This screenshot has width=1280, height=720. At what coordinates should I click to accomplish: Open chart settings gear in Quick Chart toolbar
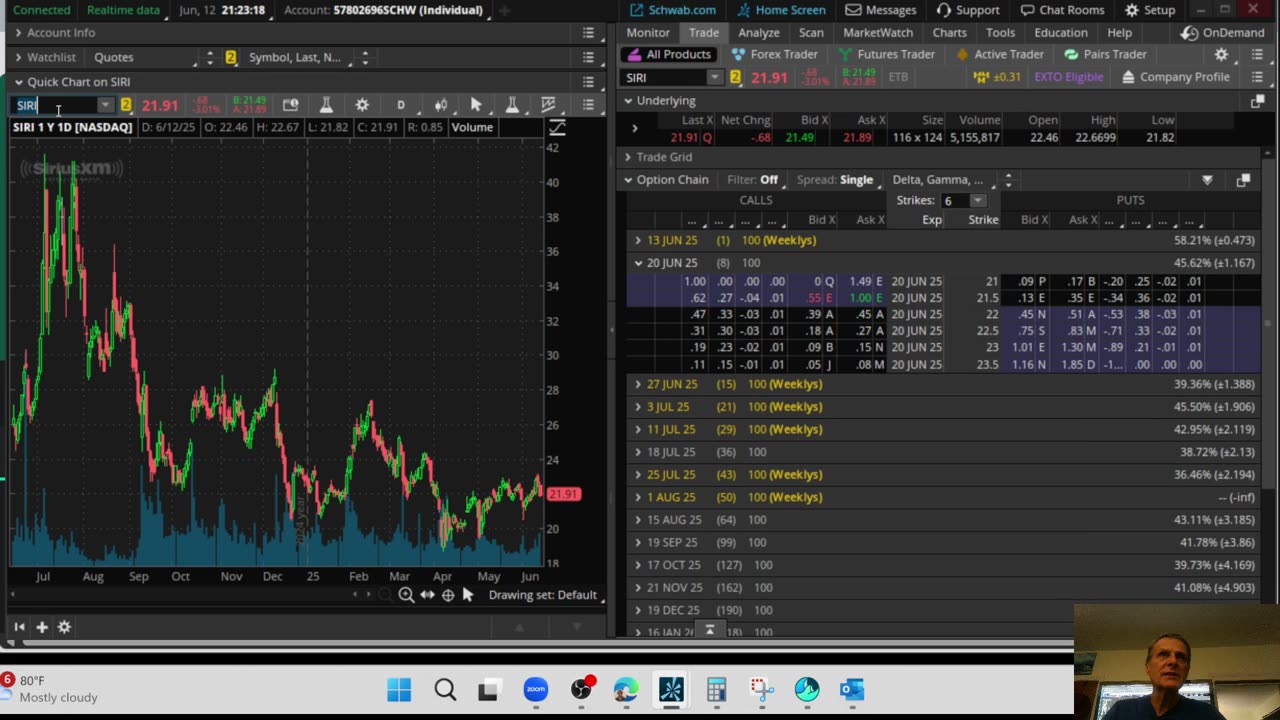pyautogui.click(x=362, y=105)
